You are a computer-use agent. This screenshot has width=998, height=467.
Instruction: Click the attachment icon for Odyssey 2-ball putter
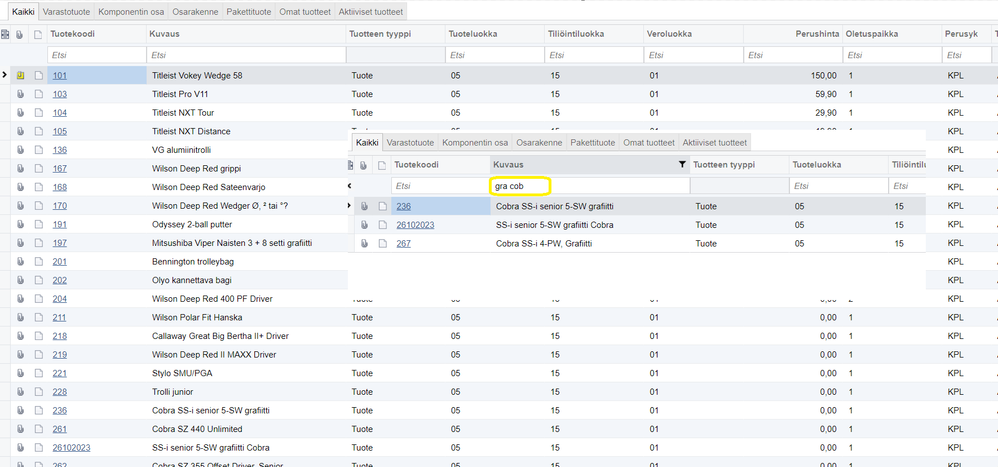(x=20, y=224)
